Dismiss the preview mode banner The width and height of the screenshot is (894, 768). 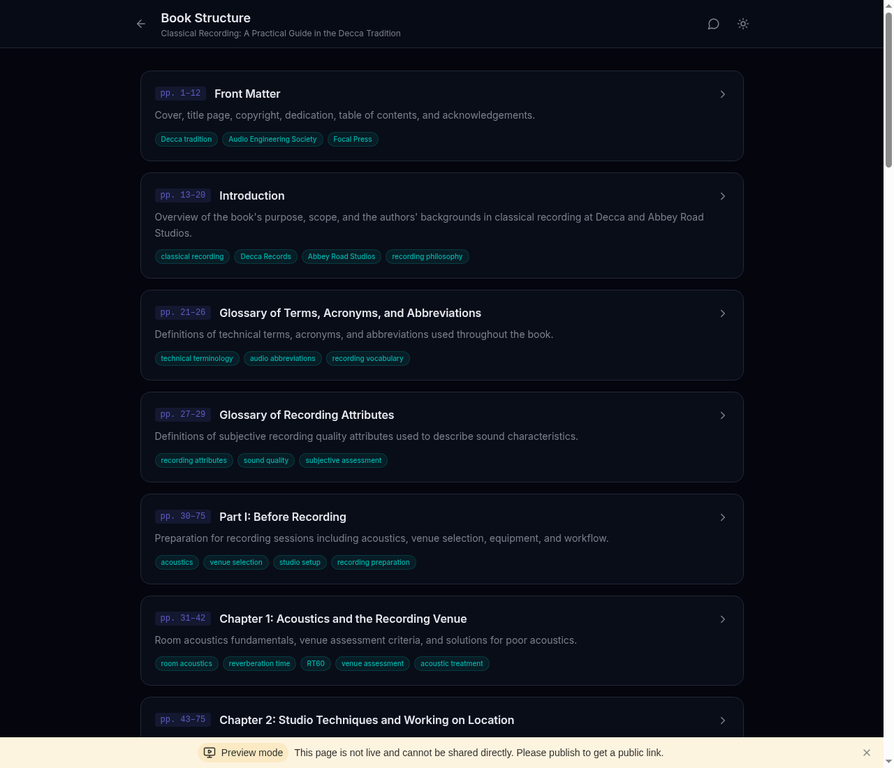pos(866,753)
